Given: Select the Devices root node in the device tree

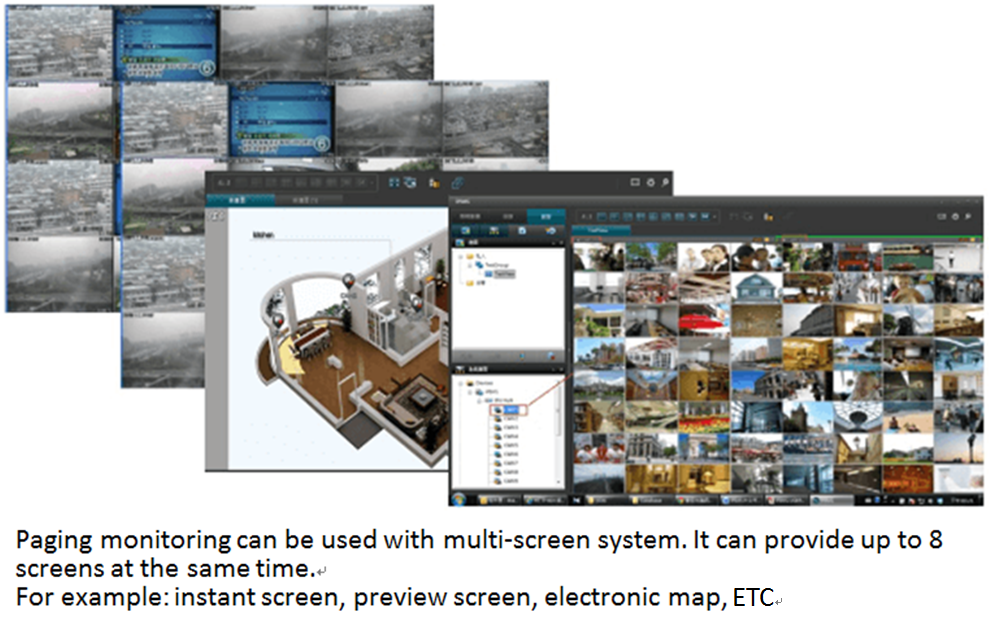Looking at the screenshot, I should tap(480, 383).
